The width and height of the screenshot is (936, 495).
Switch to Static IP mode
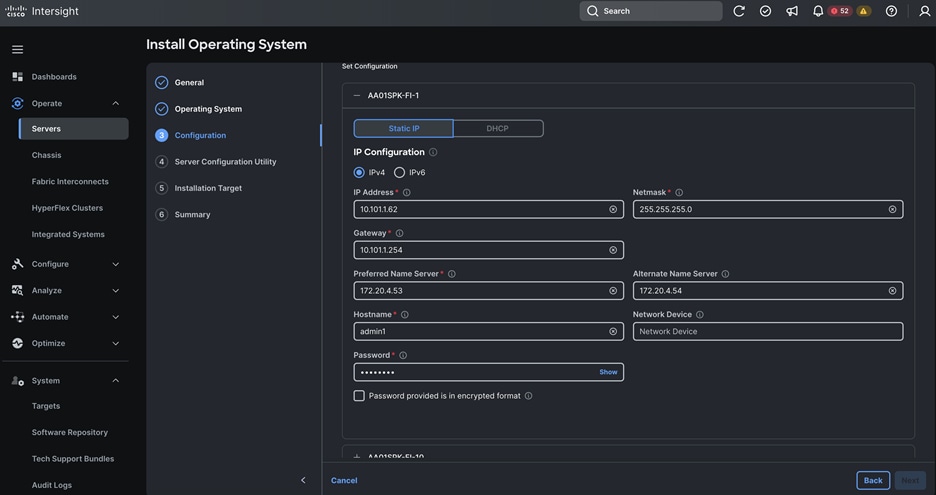point(404,128)
